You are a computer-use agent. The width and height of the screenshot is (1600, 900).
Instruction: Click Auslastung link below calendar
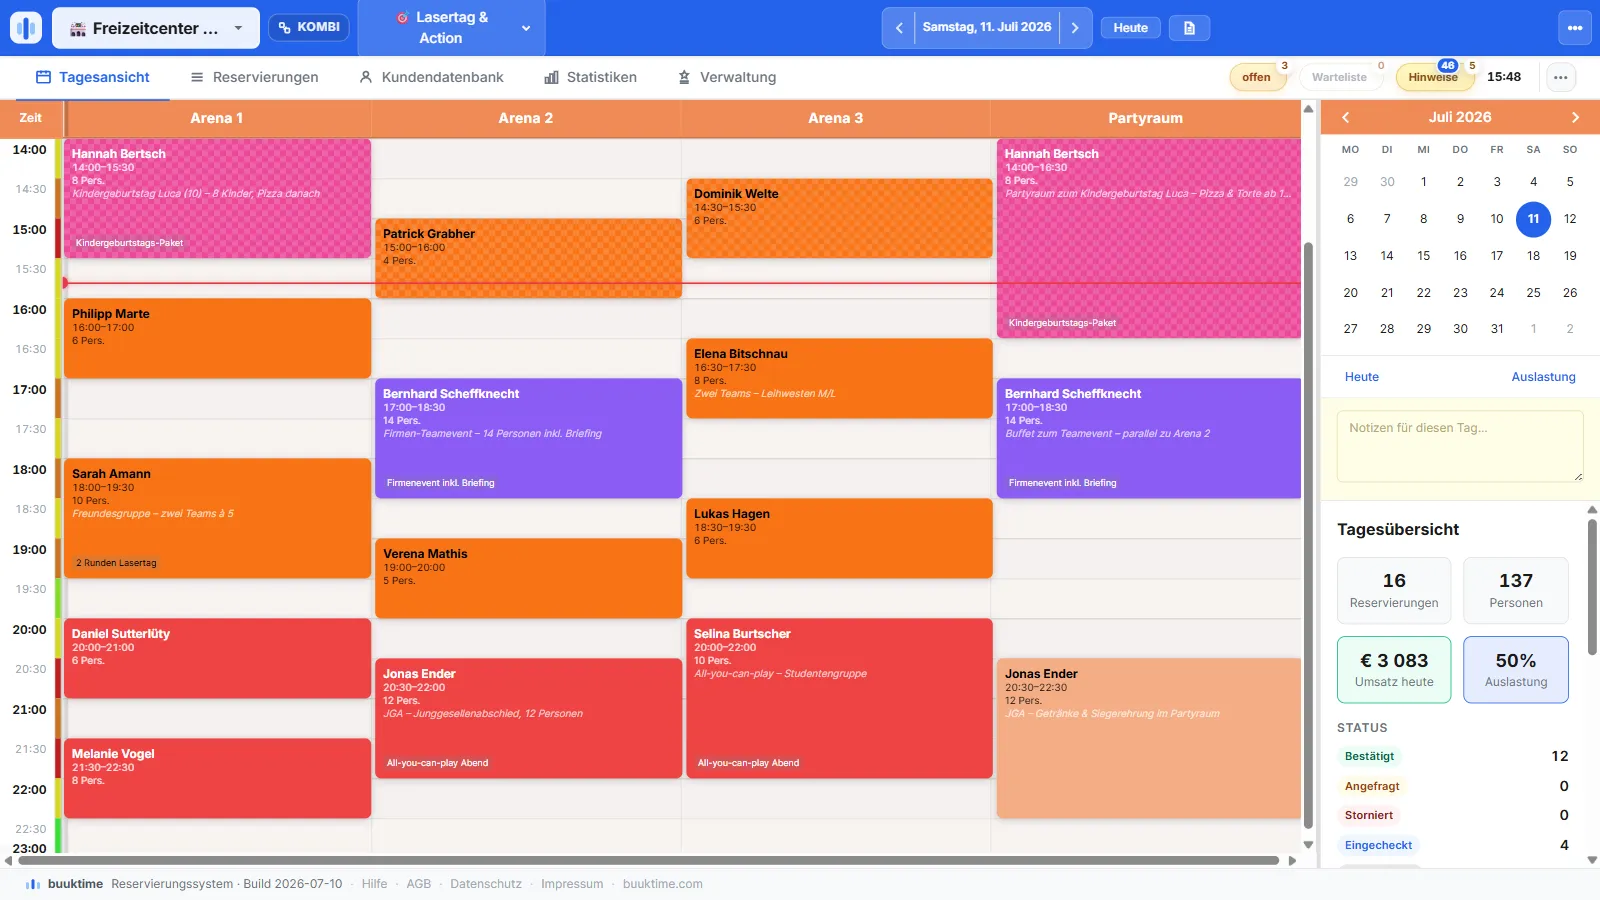(x=1543, y=377)
